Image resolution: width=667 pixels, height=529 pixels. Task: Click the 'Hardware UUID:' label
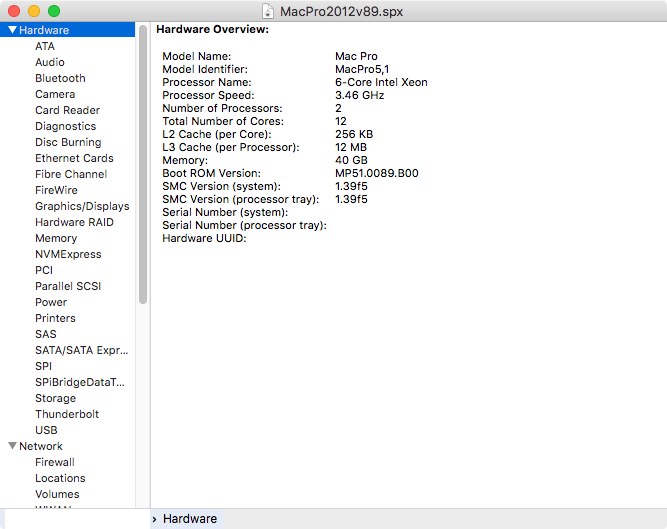[x=204, y=238]
